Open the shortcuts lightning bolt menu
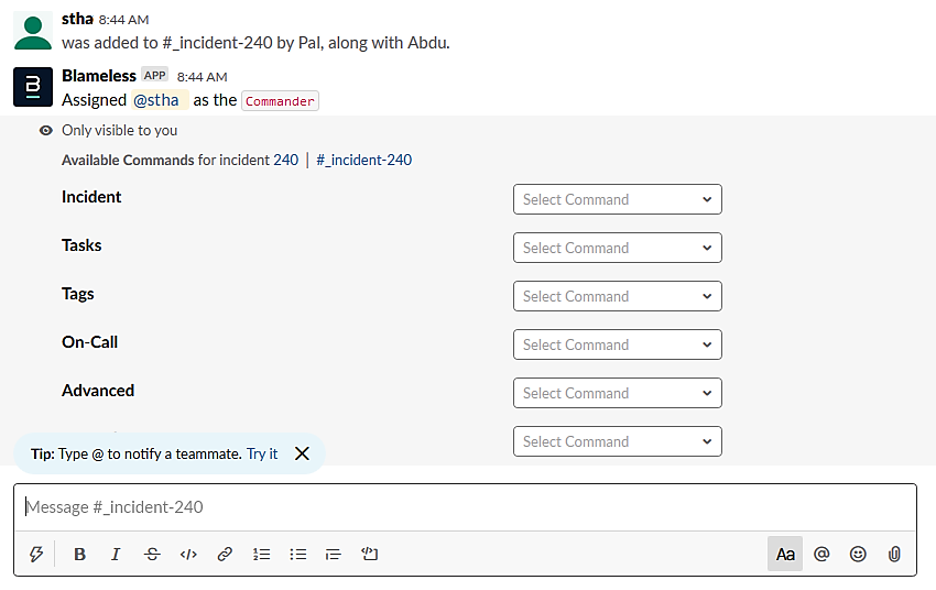This screenshot has width=936, height=590. [x=36, y=554]
